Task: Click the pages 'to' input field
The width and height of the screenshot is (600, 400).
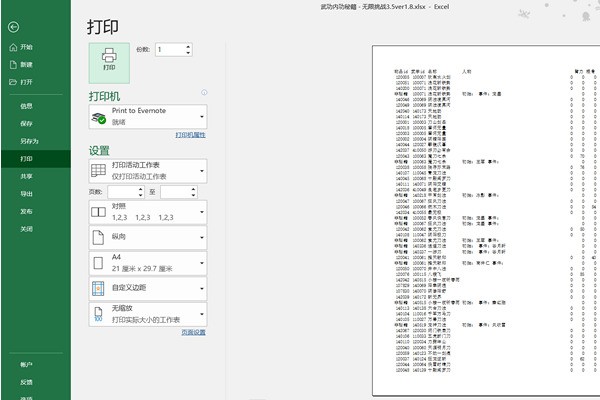Action: [175, 192]
